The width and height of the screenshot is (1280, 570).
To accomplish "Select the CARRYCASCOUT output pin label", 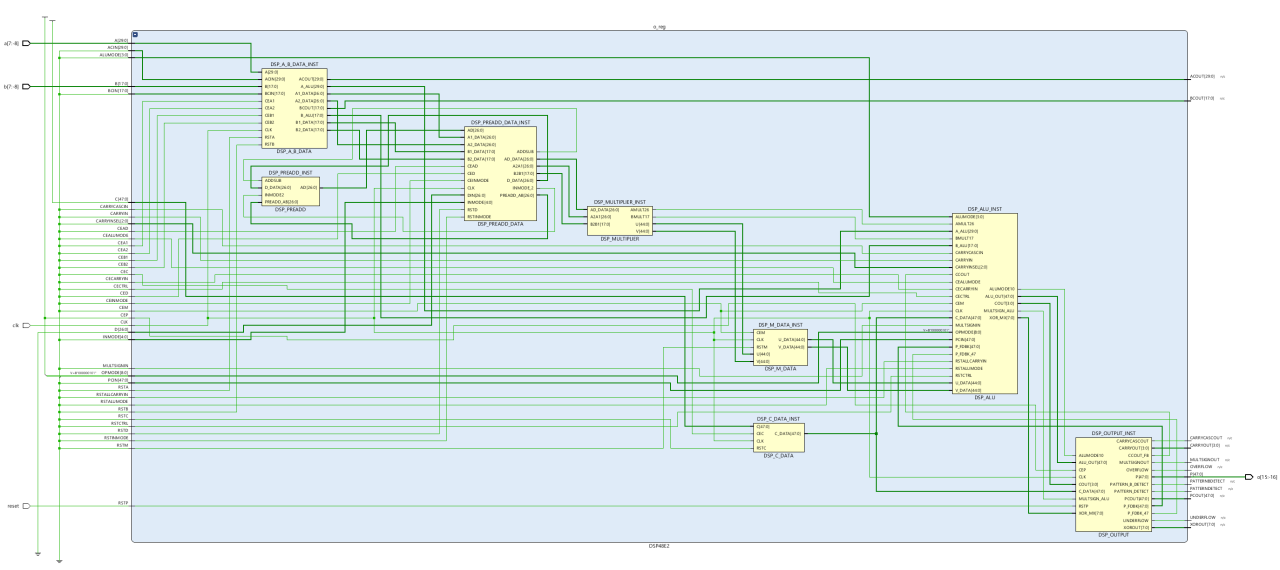I will coord(1206,438).
